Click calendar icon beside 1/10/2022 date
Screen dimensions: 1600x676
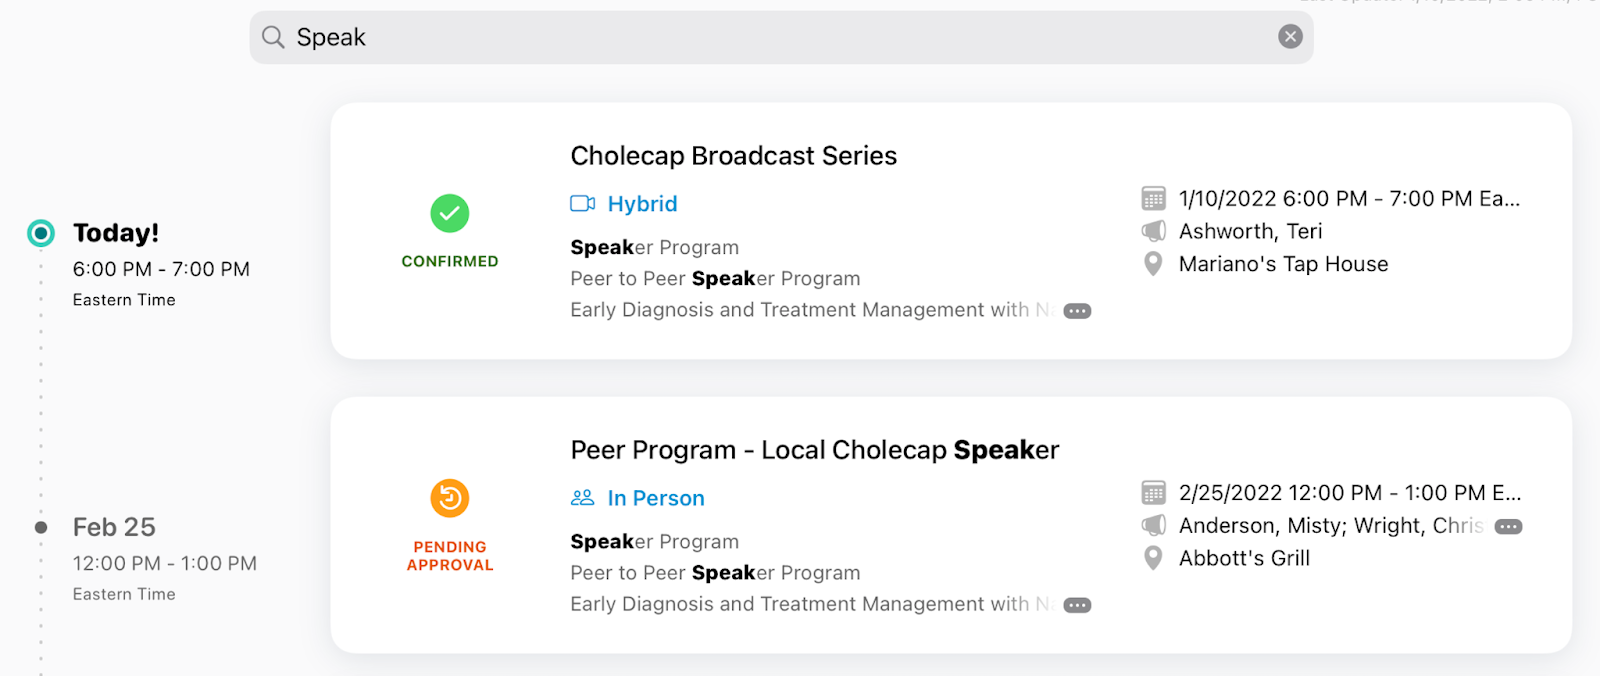(x=1153, y=198)
